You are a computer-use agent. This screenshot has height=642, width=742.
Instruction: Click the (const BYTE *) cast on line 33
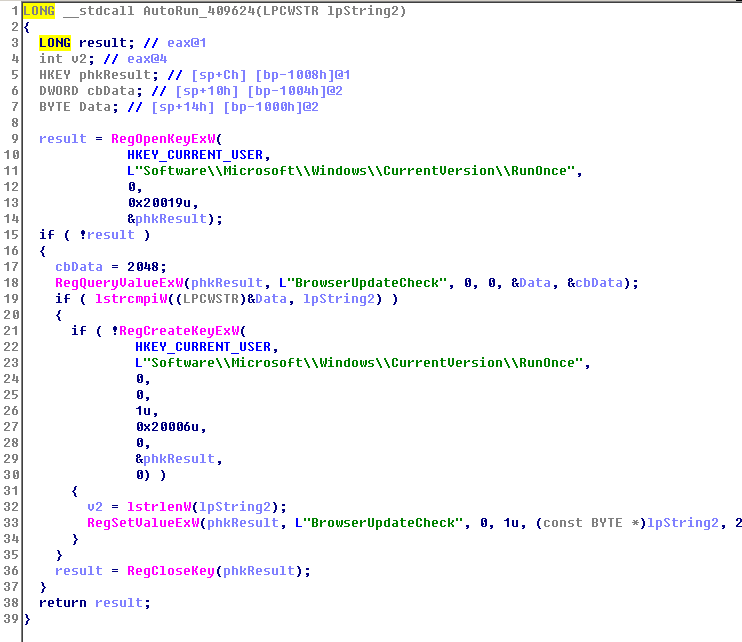click(x=591, y=523)
